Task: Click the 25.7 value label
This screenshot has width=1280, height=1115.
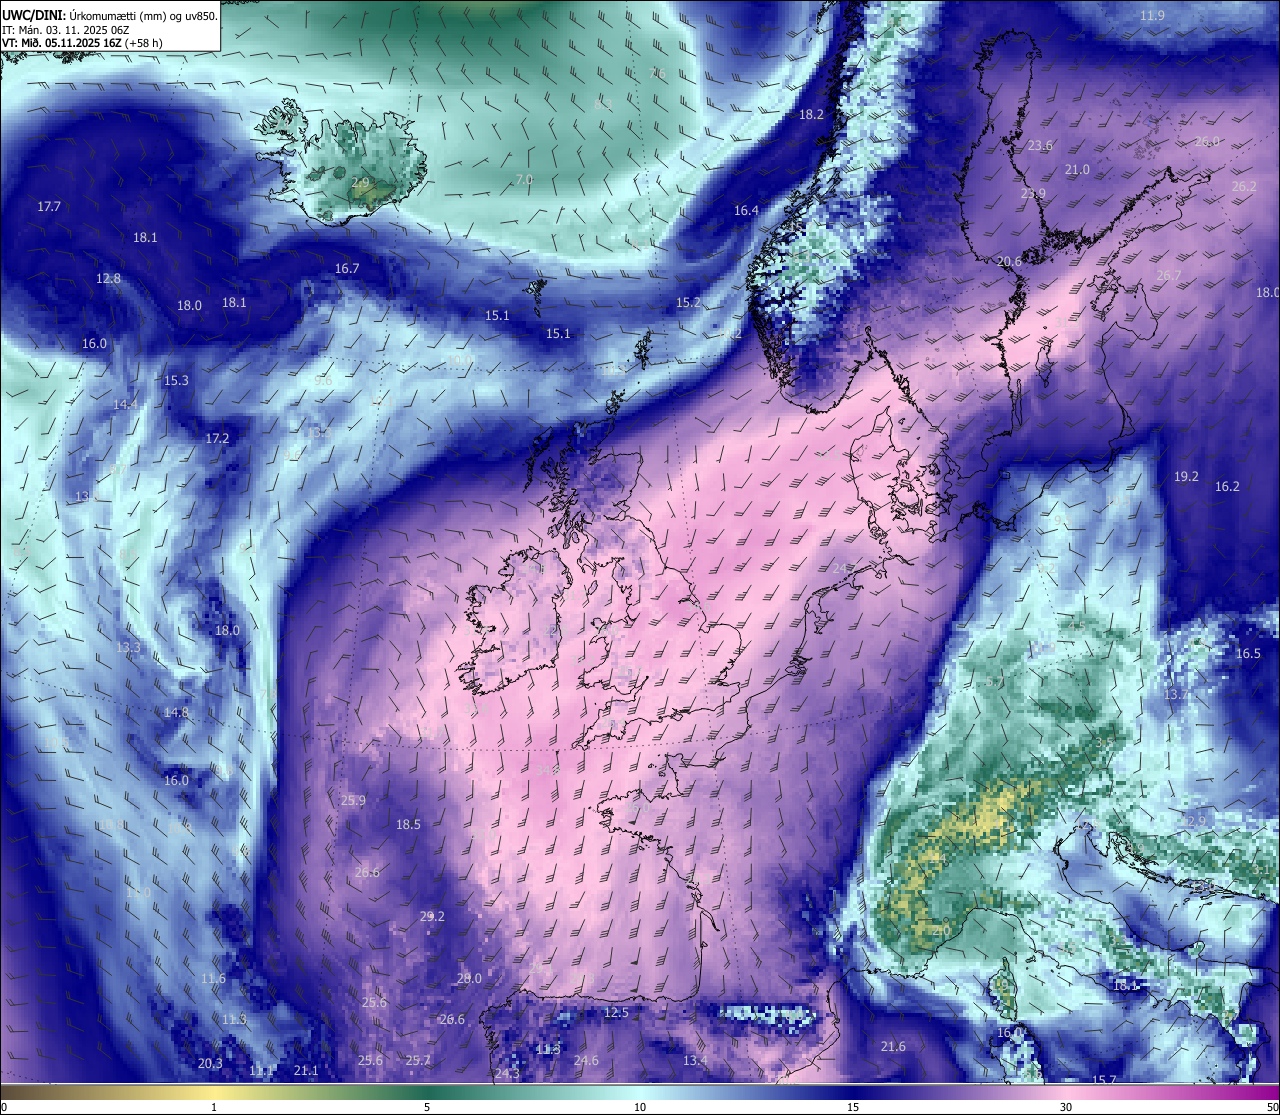Action: [x=418, y=1061]
